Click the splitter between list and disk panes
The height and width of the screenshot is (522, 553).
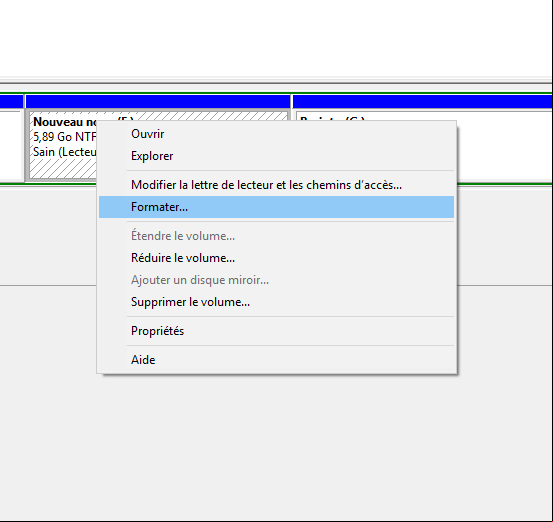click(276, 80)
